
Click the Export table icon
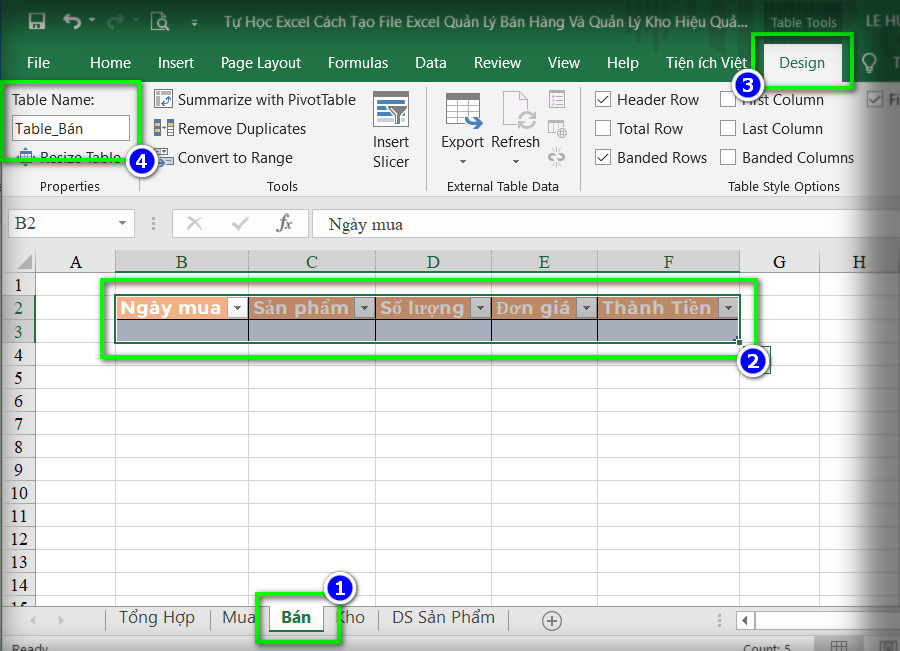(x=463, y=110)
